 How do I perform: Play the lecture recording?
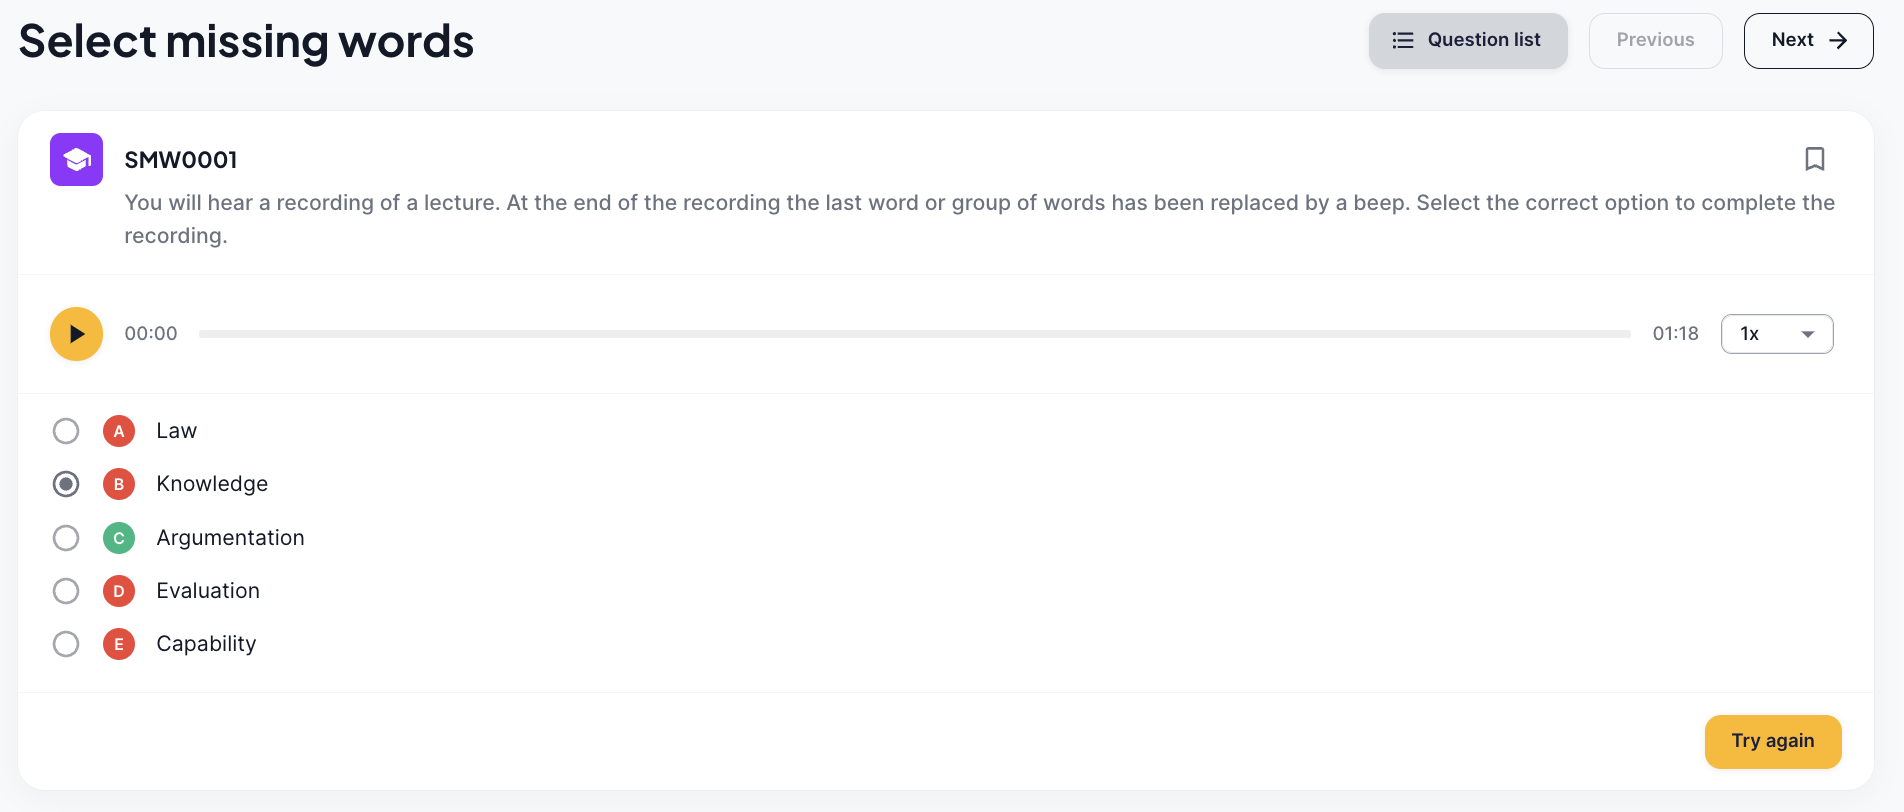(76, 334)
